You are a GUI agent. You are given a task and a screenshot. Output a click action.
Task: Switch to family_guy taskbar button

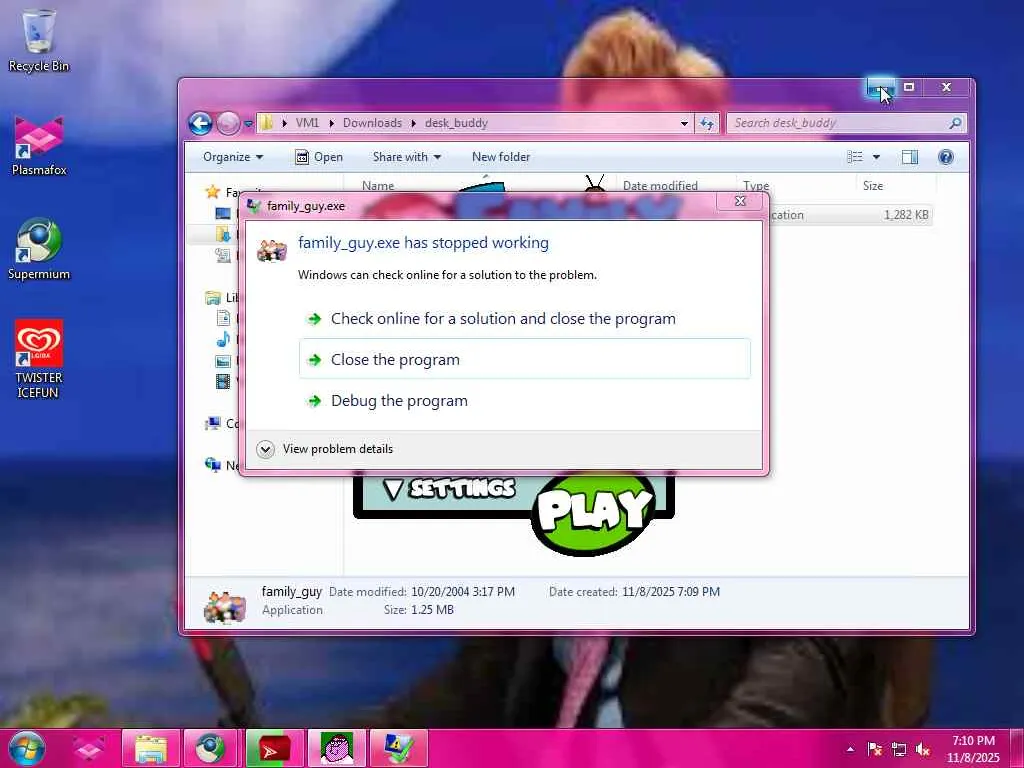pos(336,748)
